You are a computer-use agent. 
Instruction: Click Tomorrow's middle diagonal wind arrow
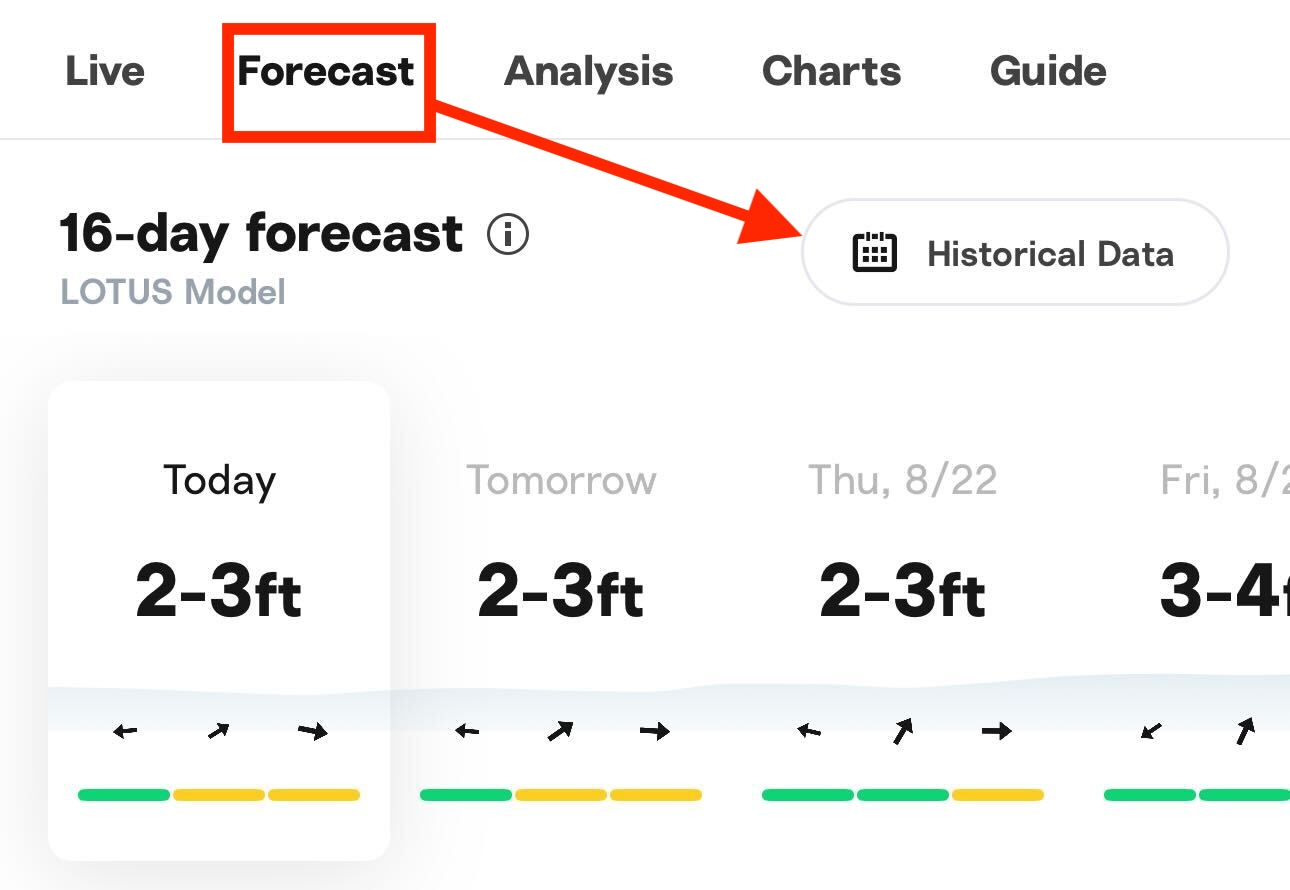(560, 731)
